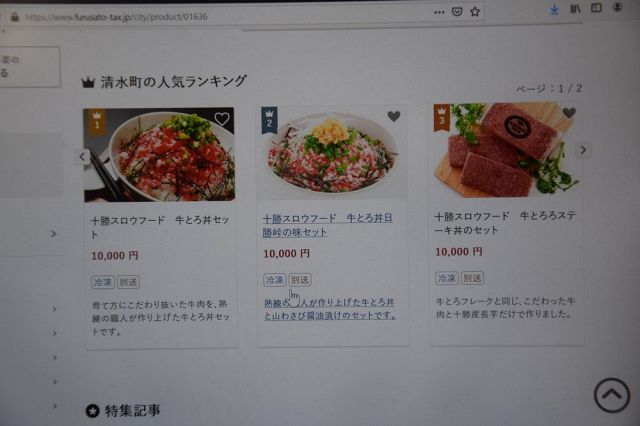
Task: Click the scroll-to-top circular arrow button
Action: click(612, 395)
